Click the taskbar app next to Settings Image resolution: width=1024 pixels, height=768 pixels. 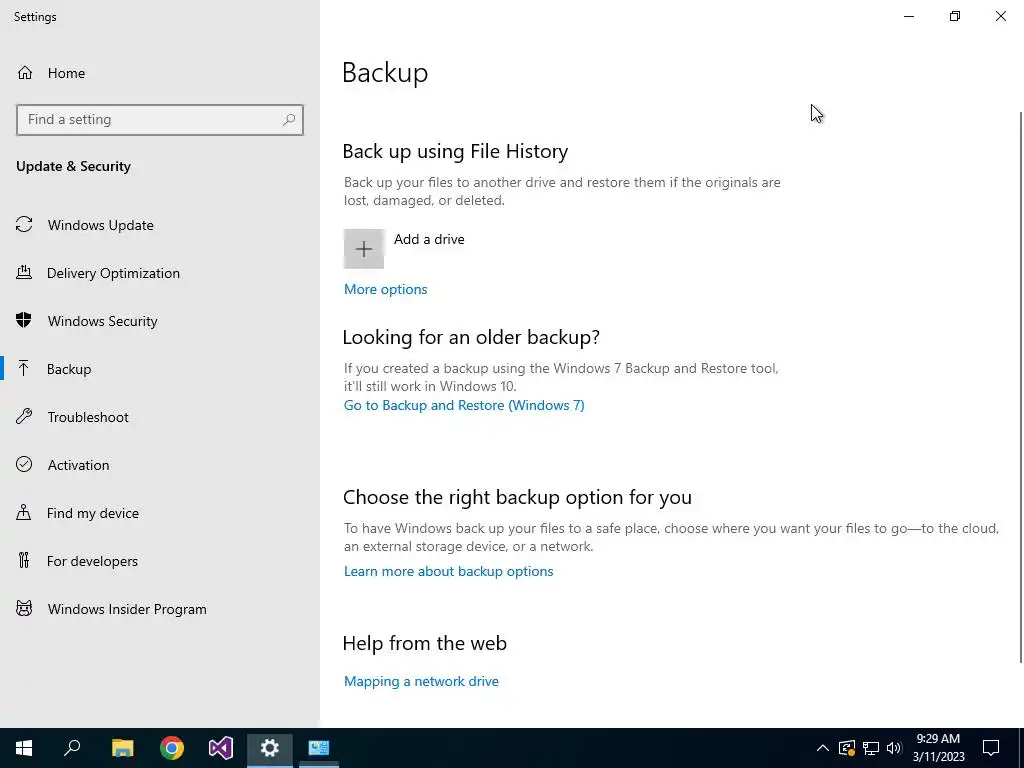tap(319, 748)
